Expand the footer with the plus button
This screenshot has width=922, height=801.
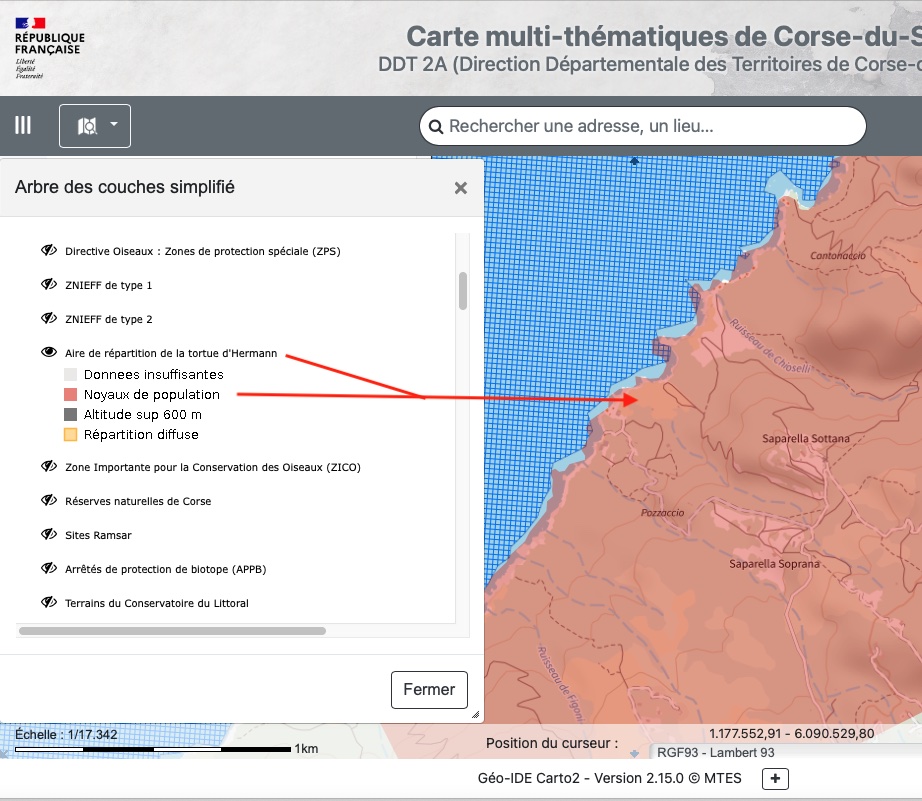(774, 779)
